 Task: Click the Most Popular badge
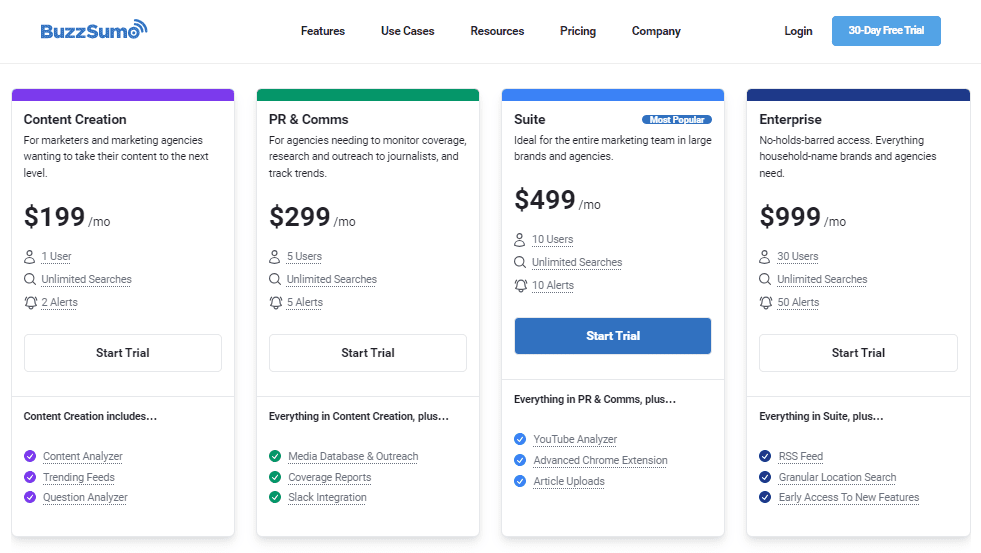677,119
